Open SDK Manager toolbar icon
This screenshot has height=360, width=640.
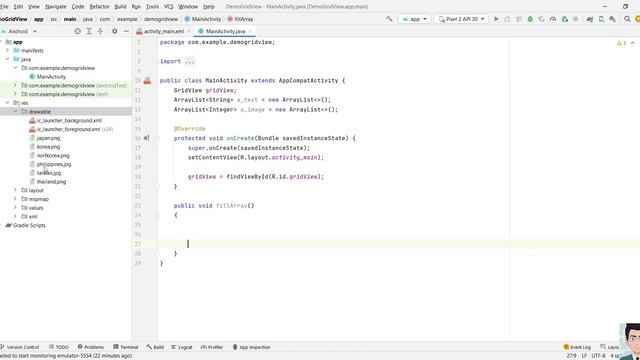[x=613, y=19]
